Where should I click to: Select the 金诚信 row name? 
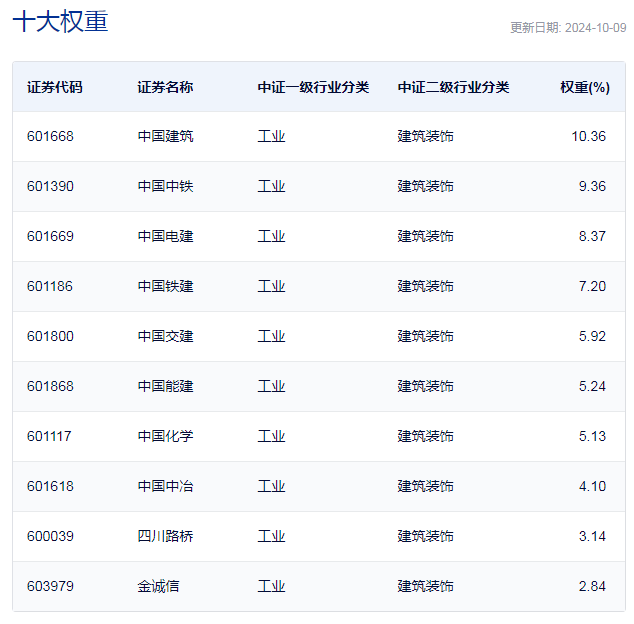coord(158,586)
